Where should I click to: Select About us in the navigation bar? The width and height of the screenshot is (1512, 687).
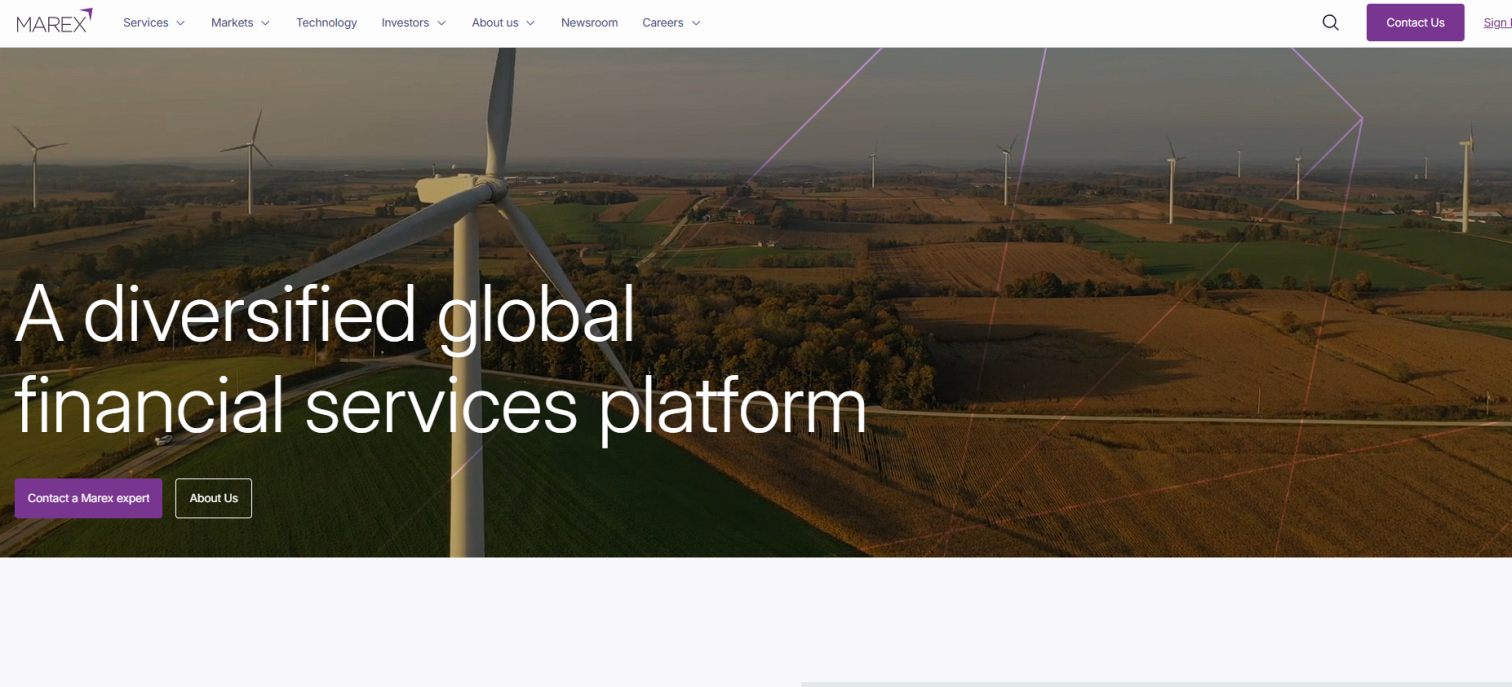point(495,23)
